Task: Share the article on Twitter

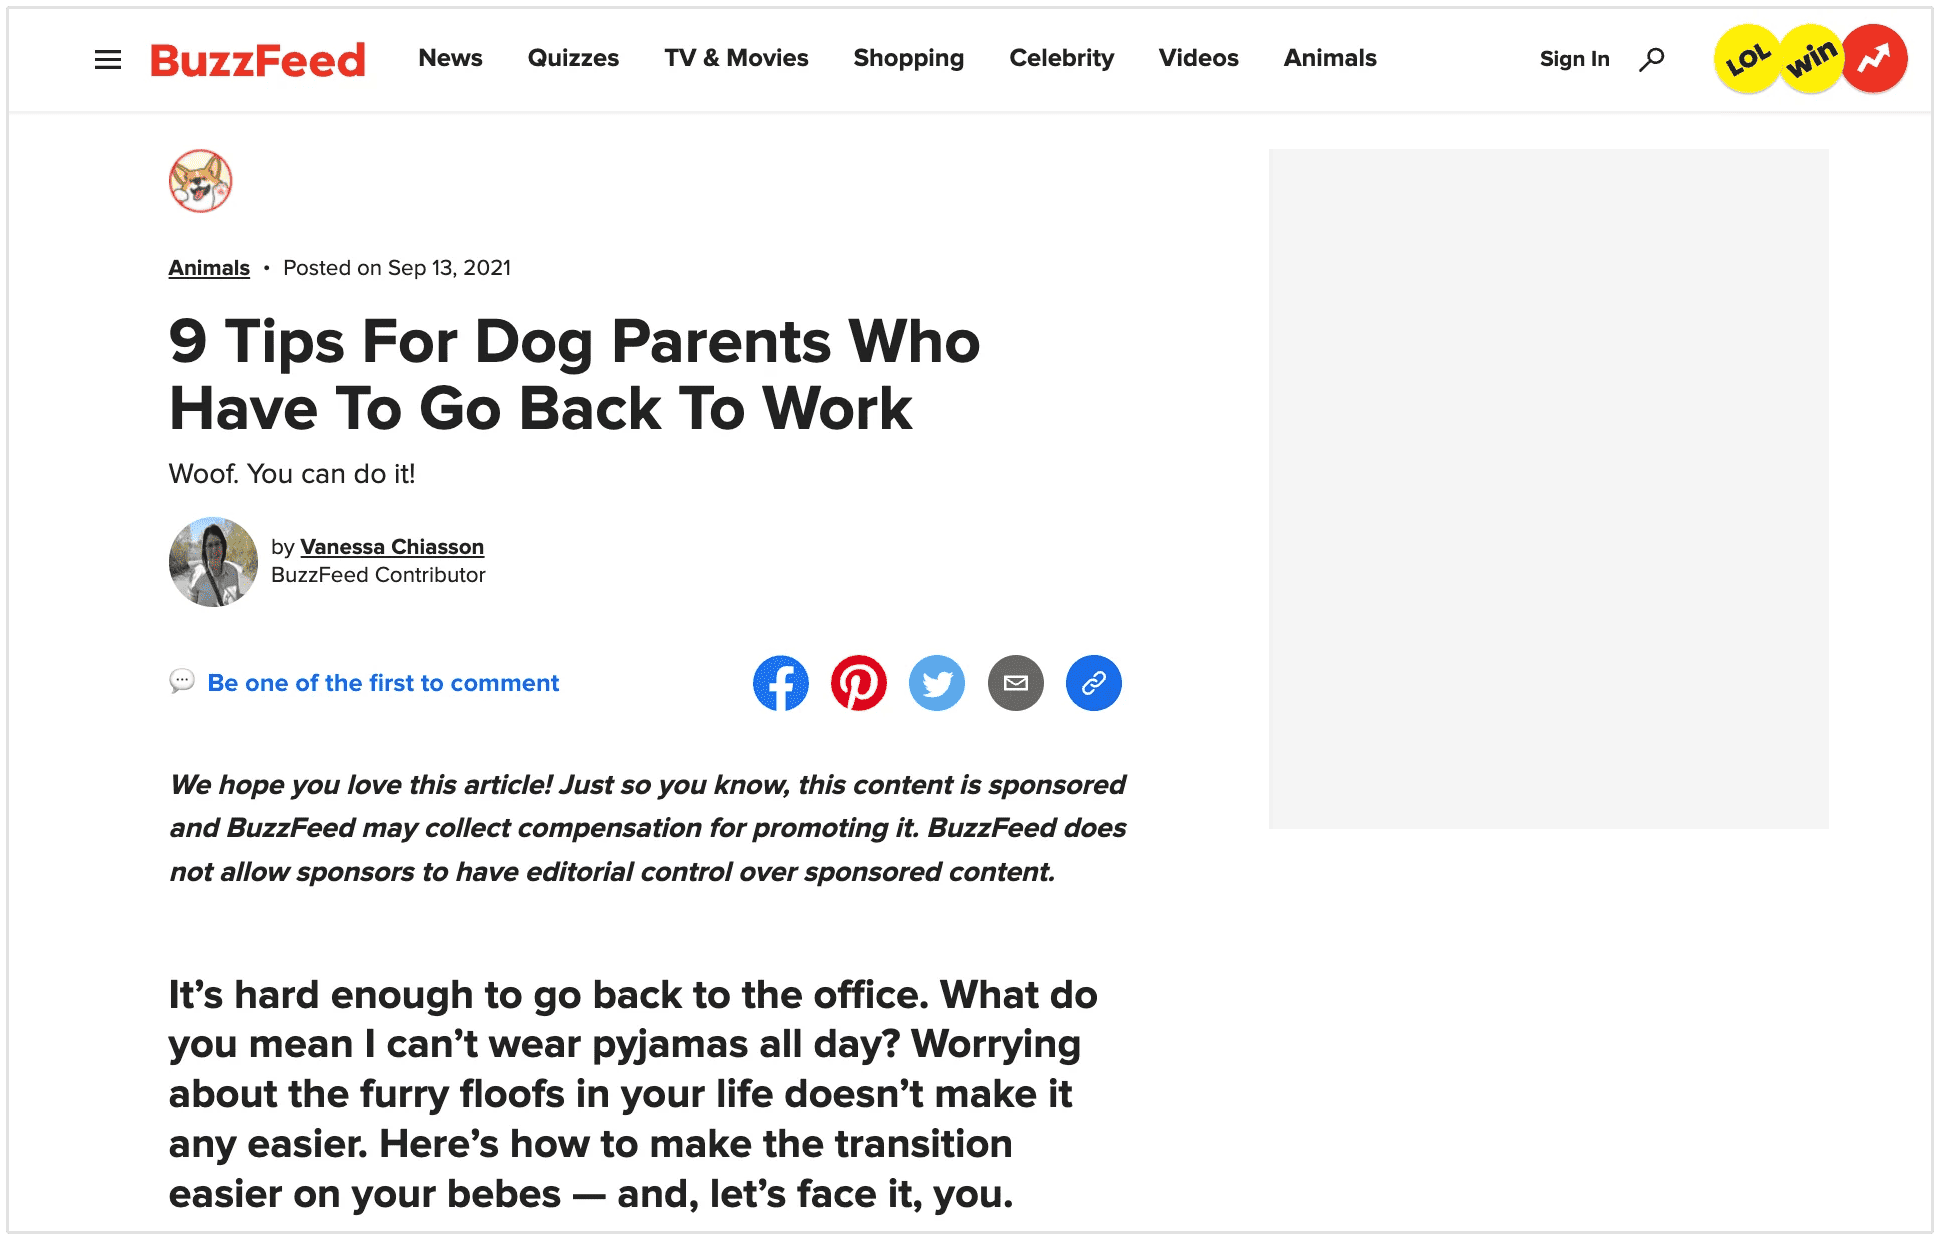Action: (x=936, y=683)
